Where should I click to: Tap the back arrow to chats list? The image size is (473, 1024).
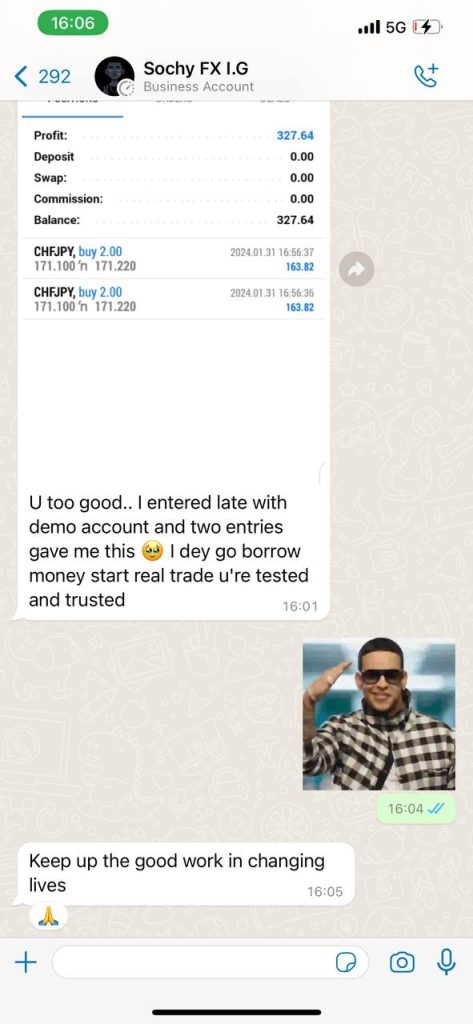(21, 76)
